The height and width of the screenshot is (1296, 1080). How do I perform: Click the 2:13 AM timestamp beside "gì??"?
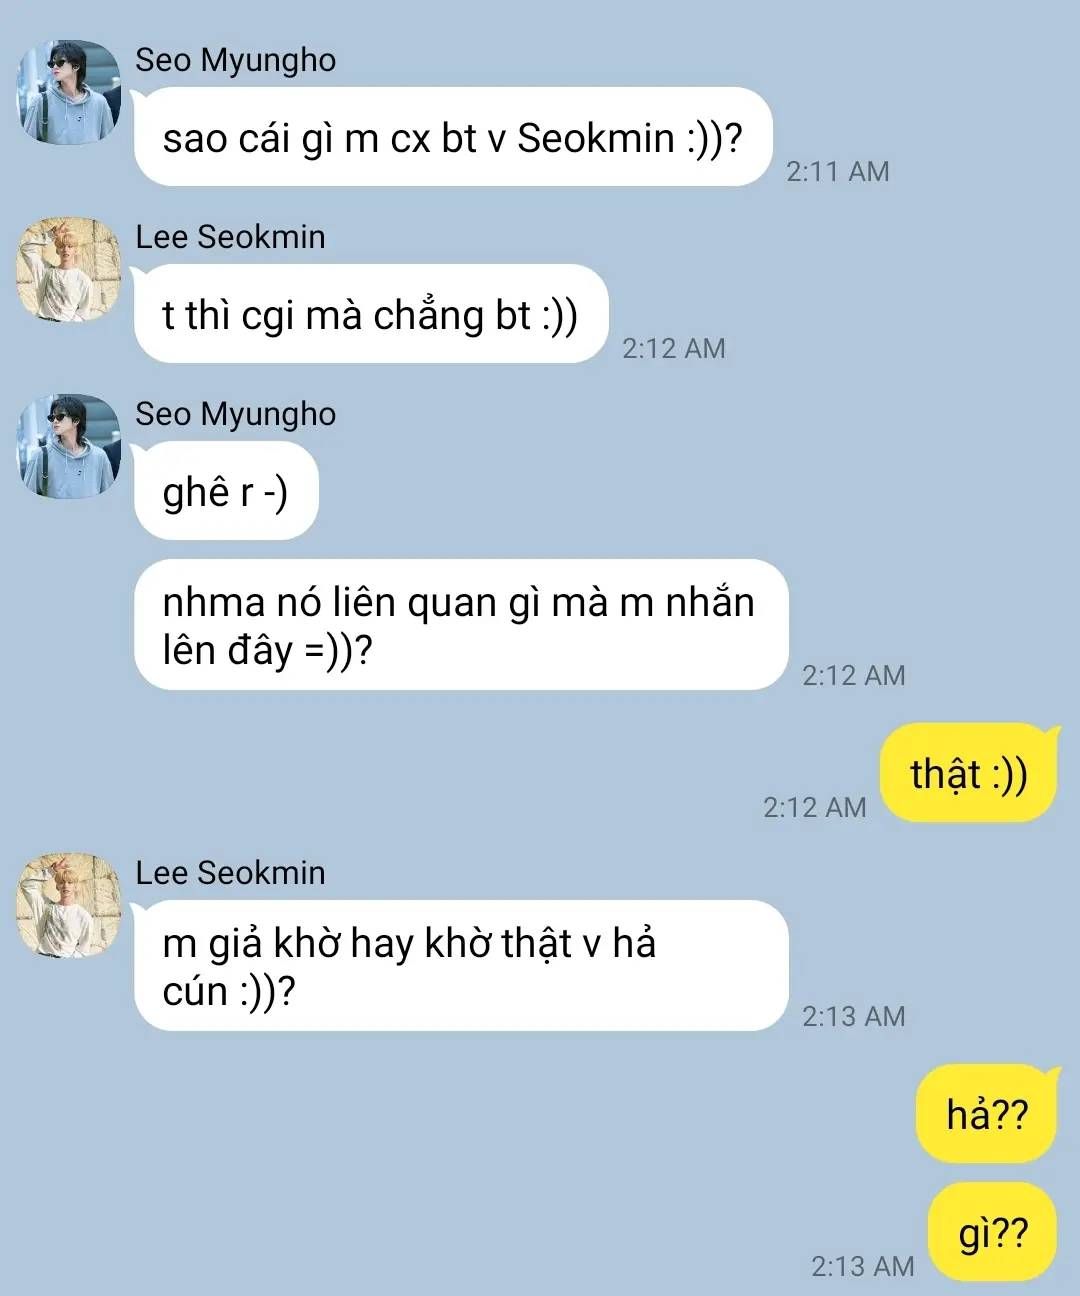tap(862, 1266)
